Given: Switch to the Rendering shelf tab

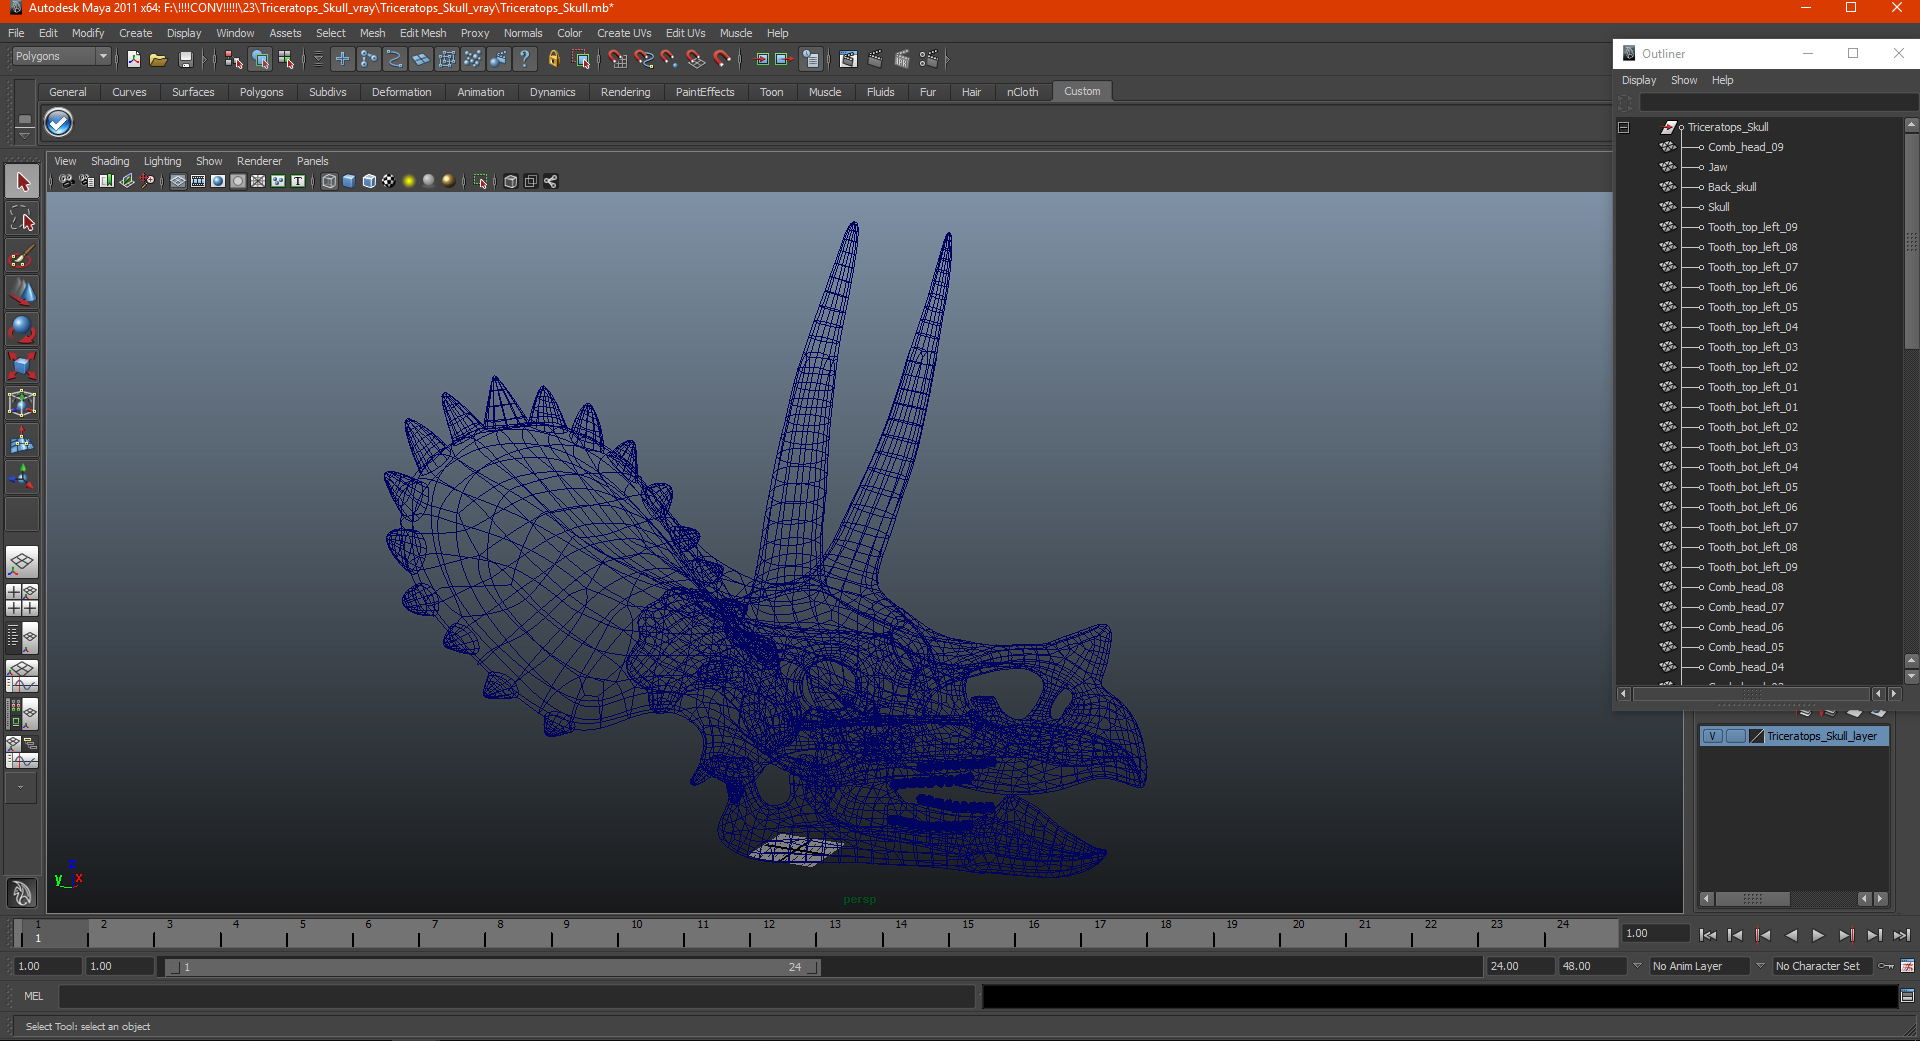Looking at the screenshot, I should coord(625,92).
